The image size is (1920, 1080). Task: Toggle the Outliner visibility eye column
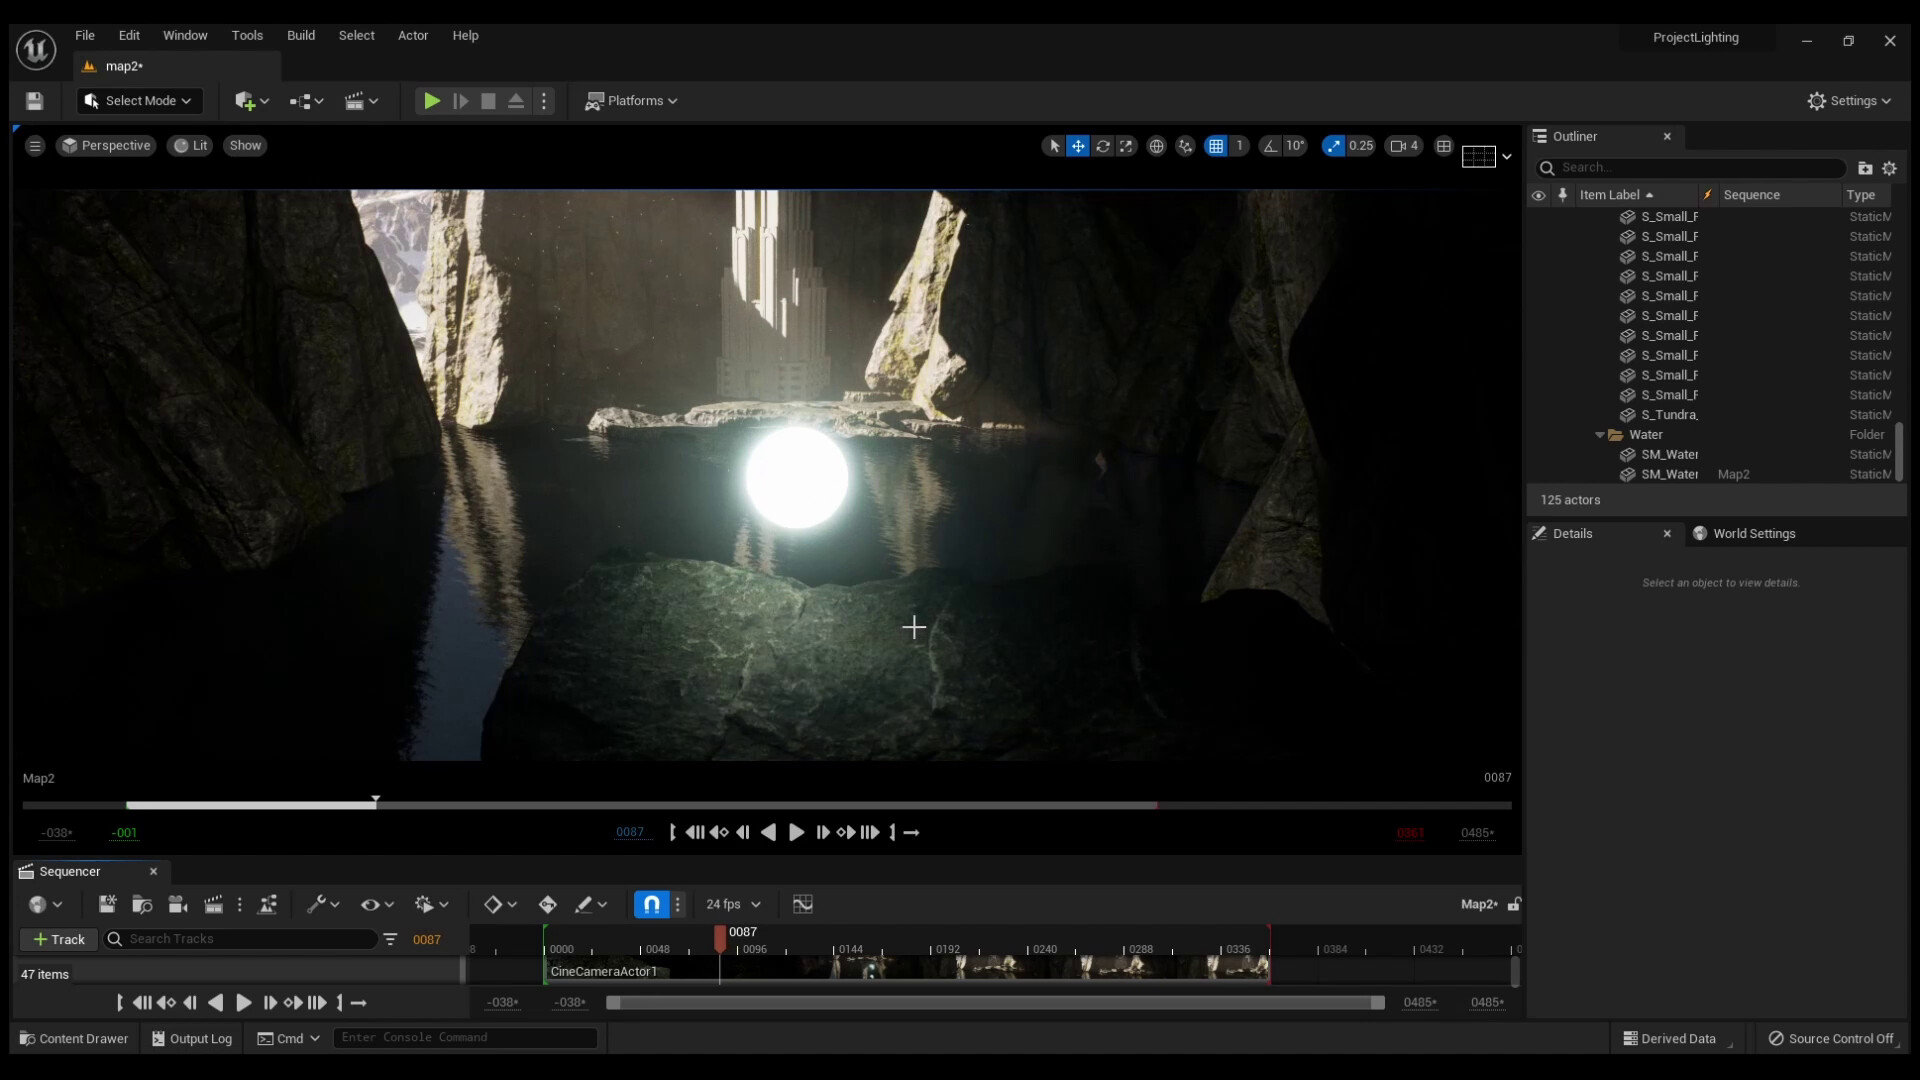[1538, 195]
